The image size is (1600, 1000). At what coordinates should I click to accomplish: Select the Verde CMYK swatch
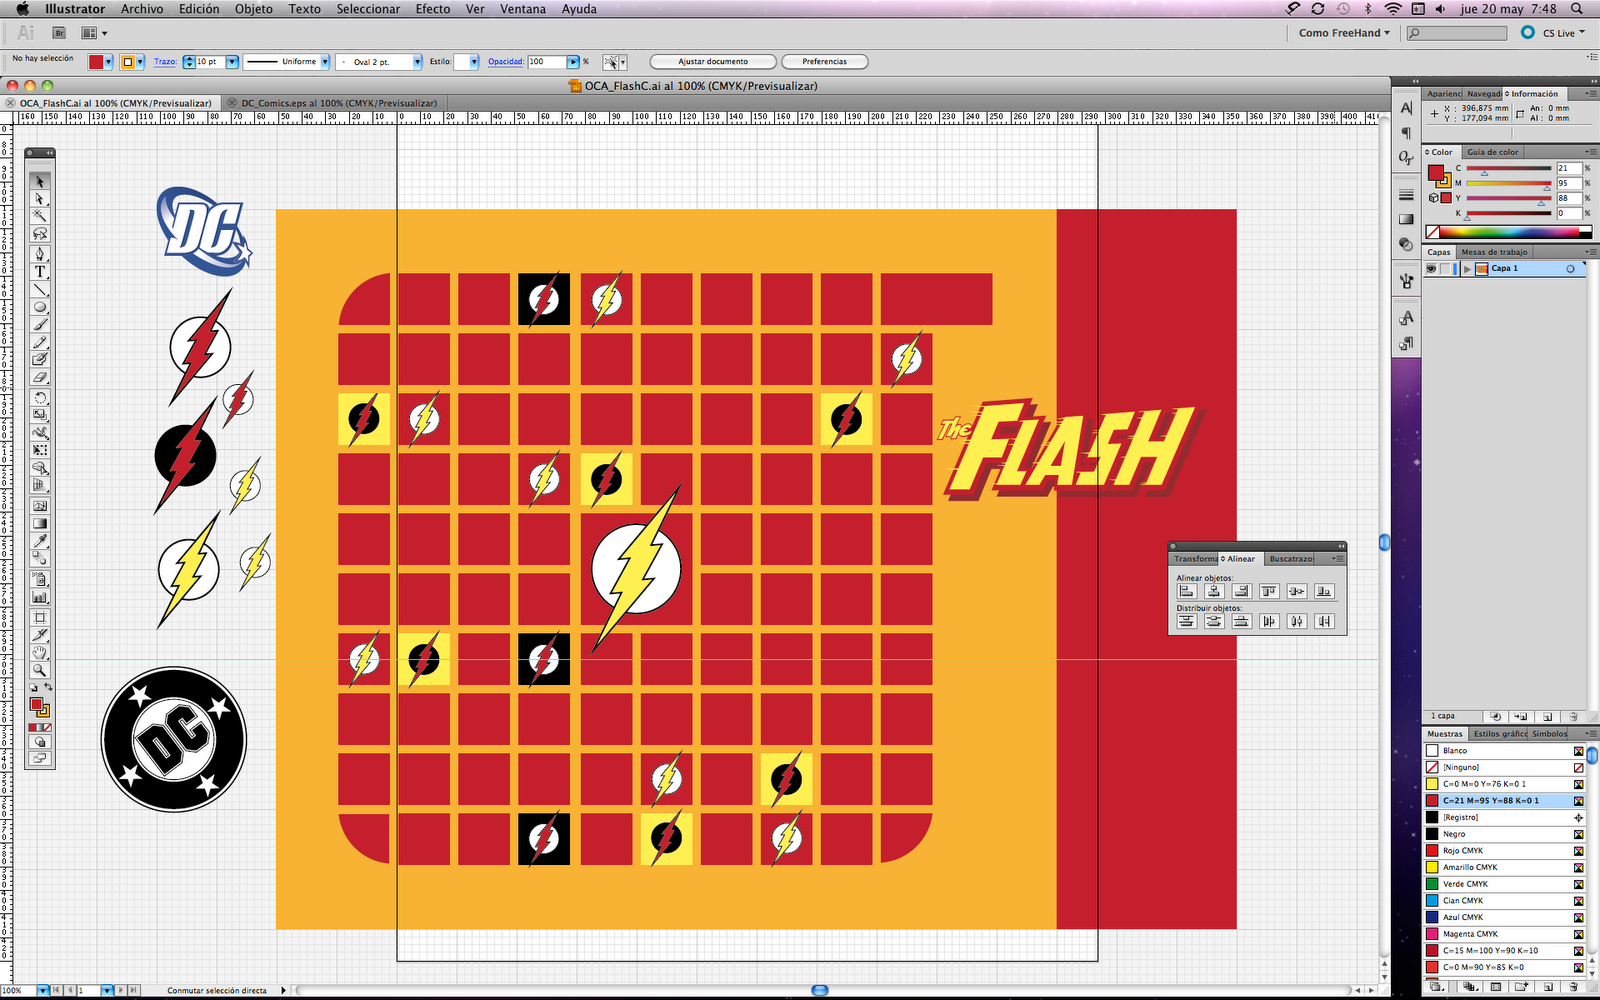[1505, 884]
